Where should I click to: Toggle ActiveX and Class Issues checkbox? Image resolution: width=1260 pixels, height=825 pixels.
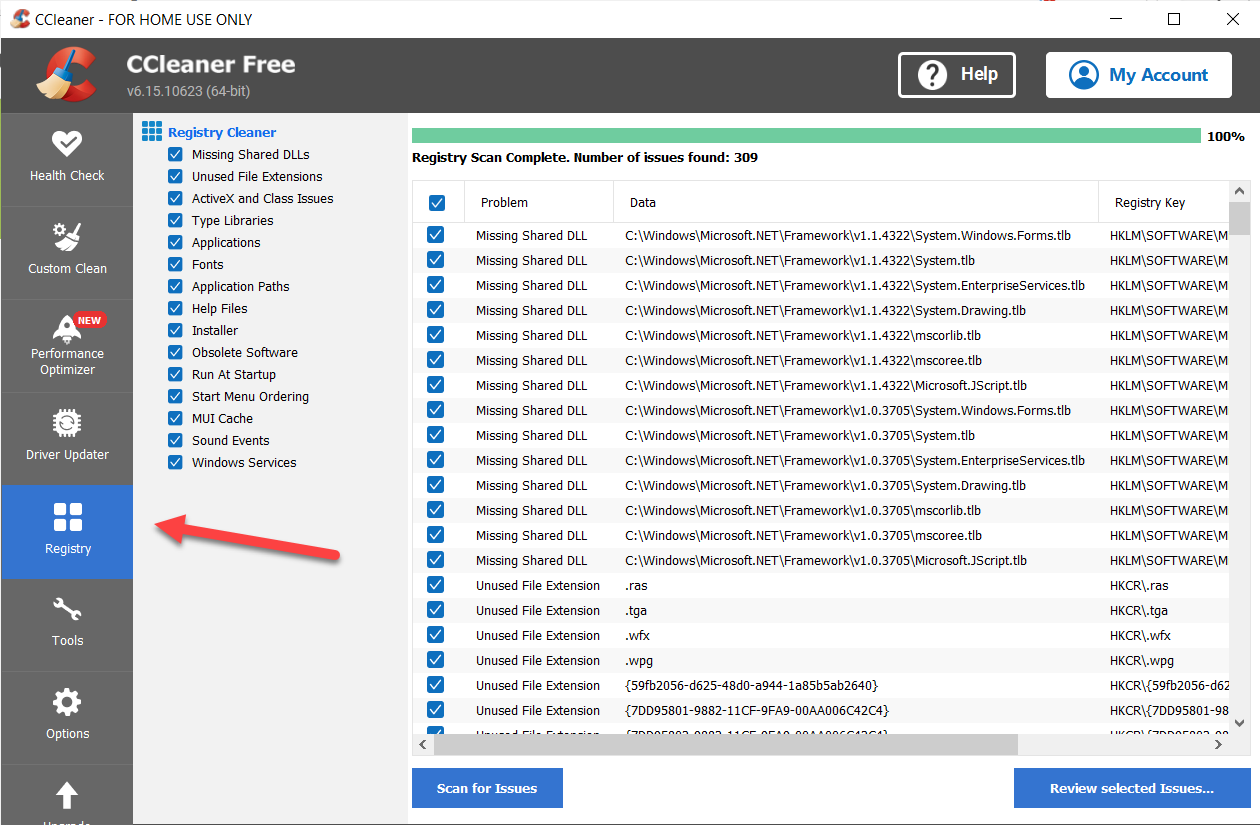click(x=176, y=198)
